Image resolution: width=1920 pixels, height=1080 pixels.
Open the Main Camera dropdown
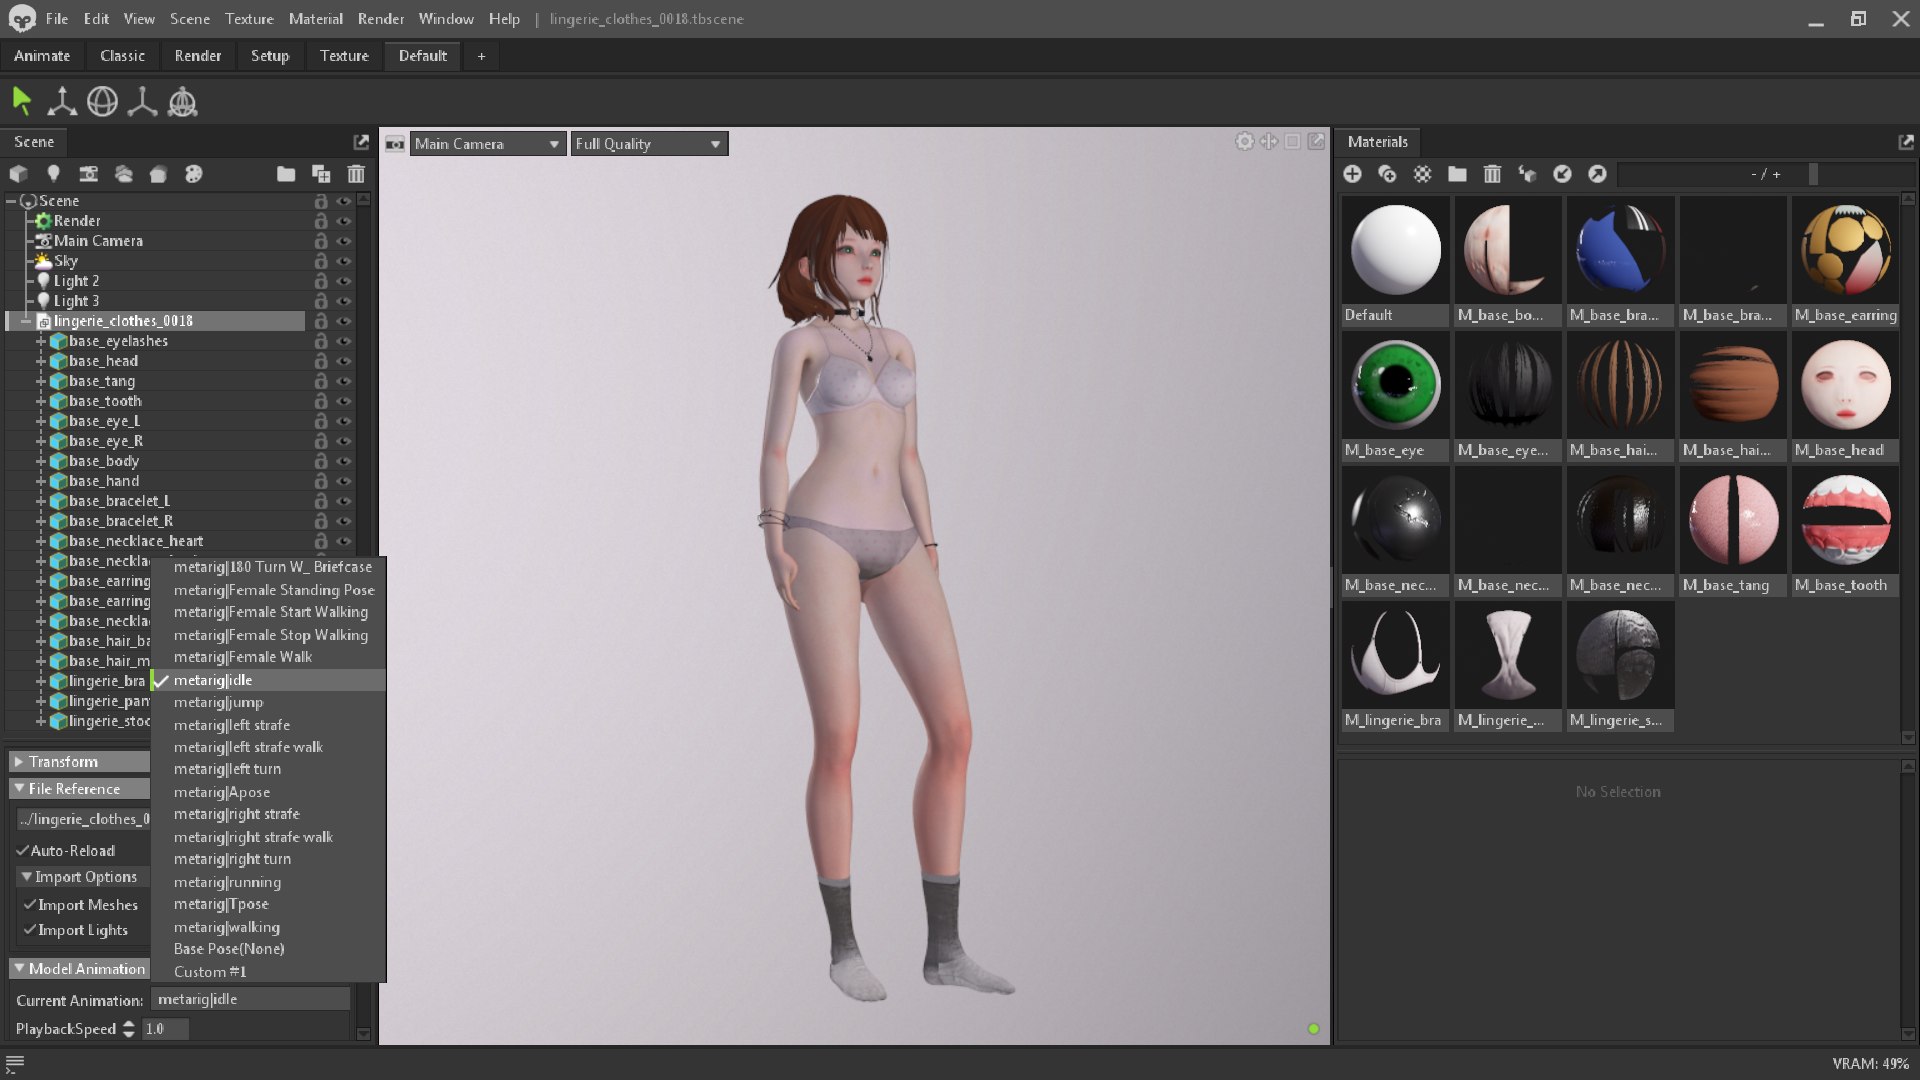pos(487,144)
